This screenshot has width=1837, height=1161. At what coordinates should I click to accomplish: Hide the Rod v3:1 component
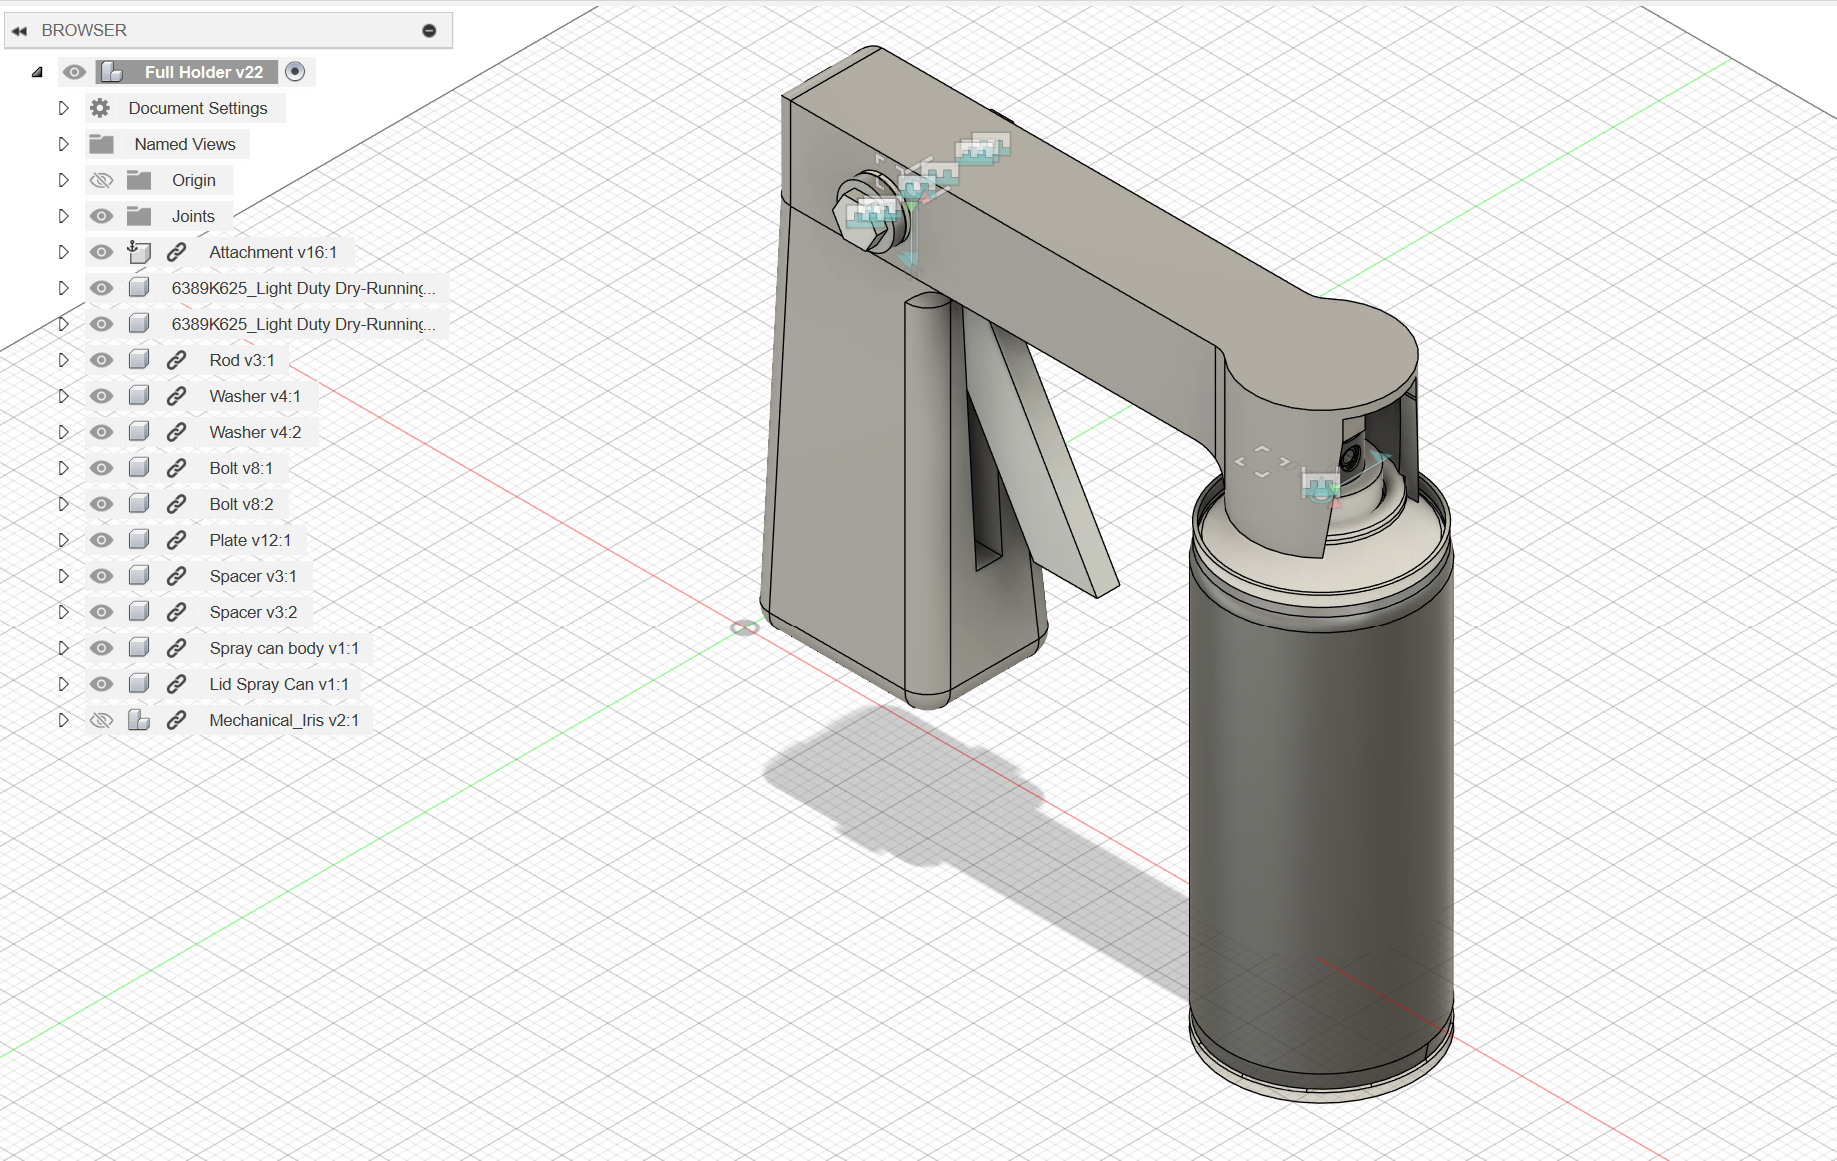point(101,360)
